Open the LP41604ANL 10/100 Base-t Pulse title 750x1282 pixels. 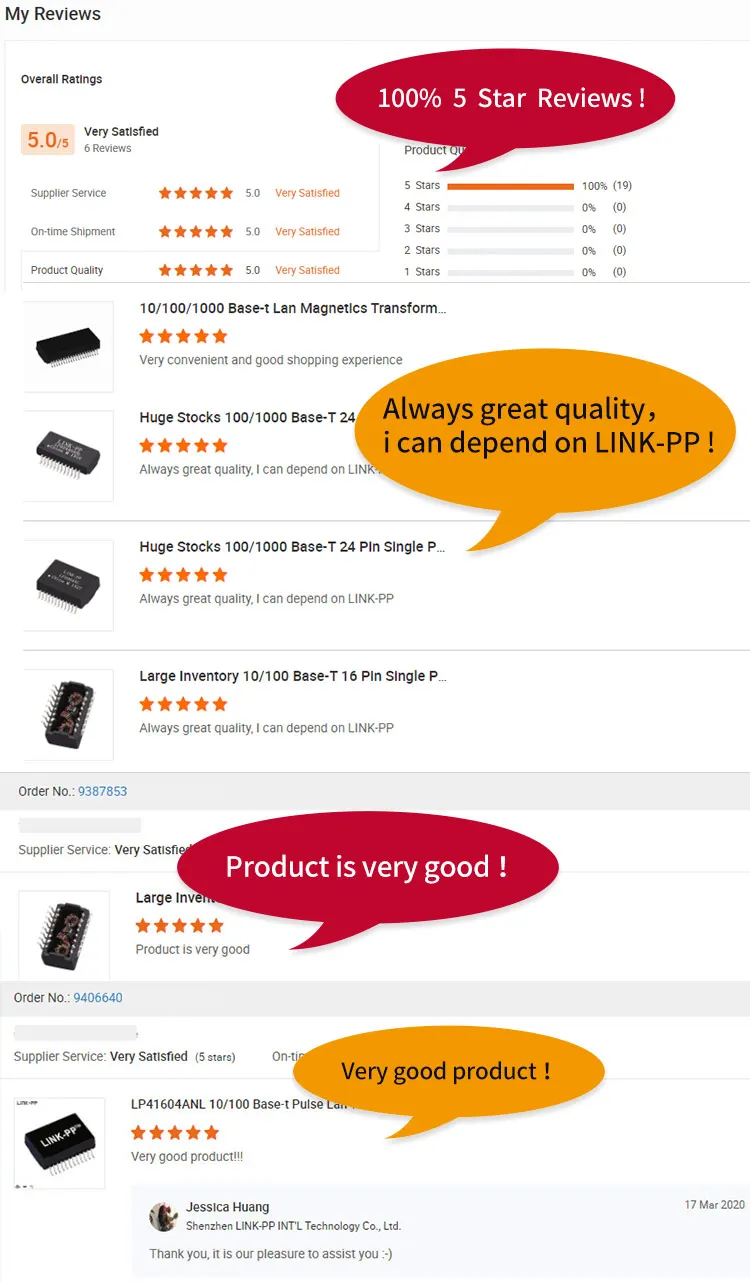pyautogui.click(x=240, y=1104)
